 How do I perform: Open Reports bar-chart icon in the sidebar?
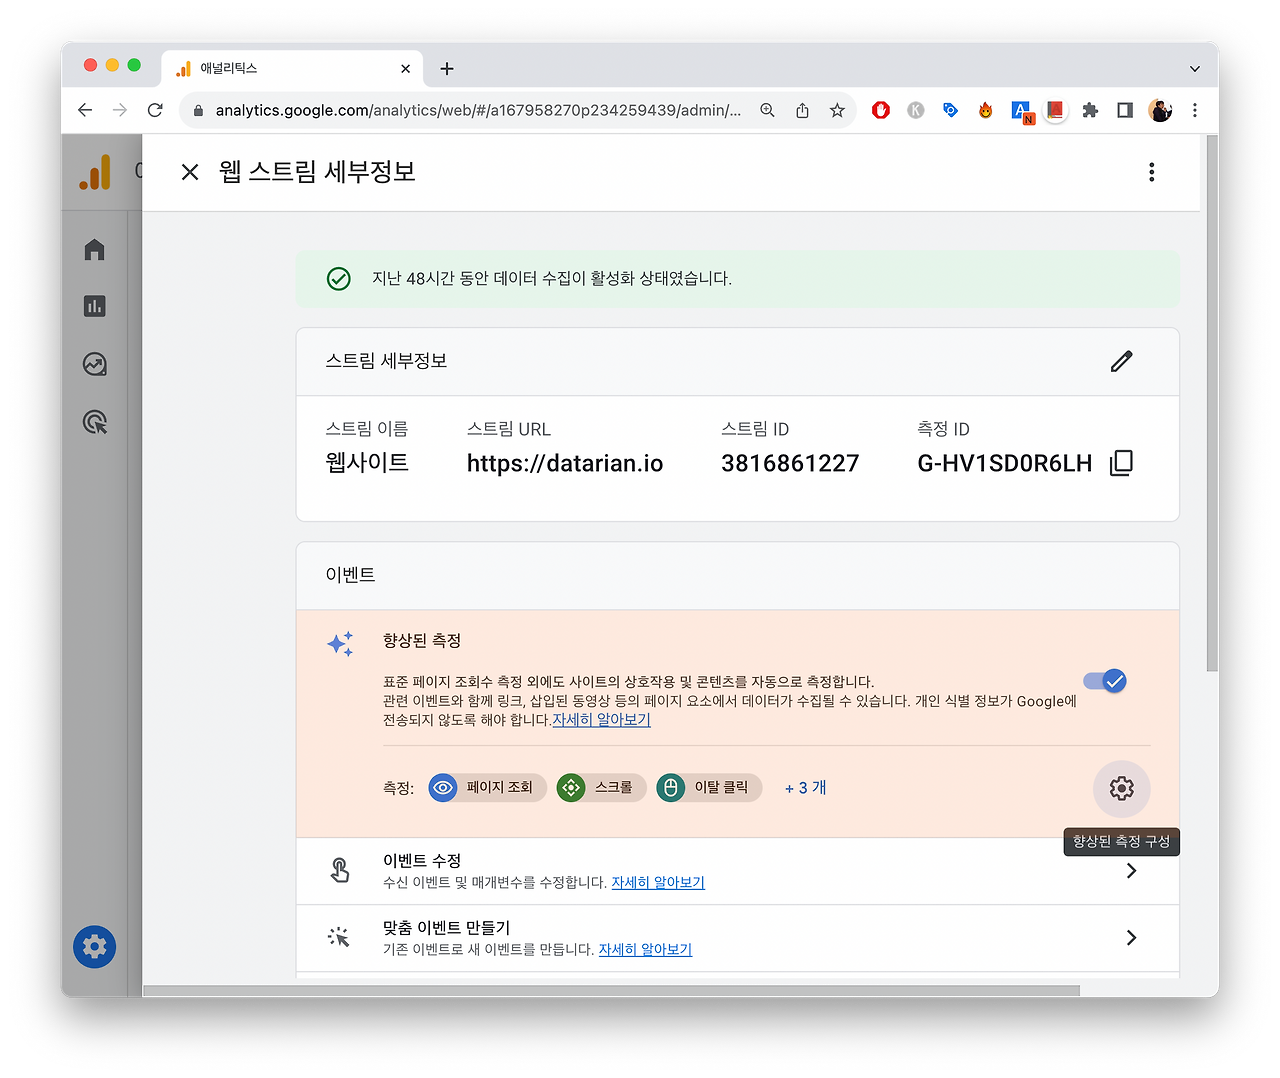tap(95, 306)
